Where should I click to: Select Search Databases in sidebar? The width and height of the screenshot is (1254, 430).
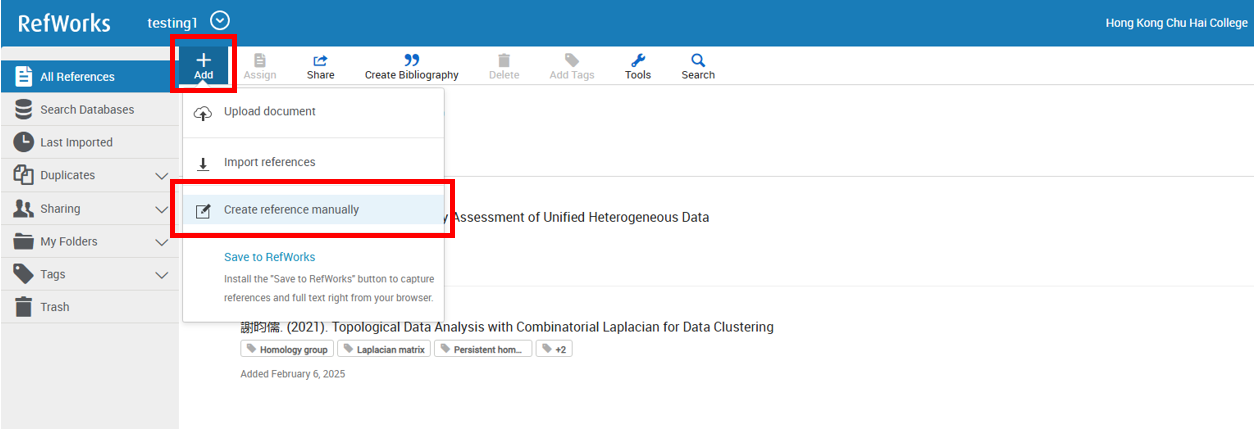(87, 110)
